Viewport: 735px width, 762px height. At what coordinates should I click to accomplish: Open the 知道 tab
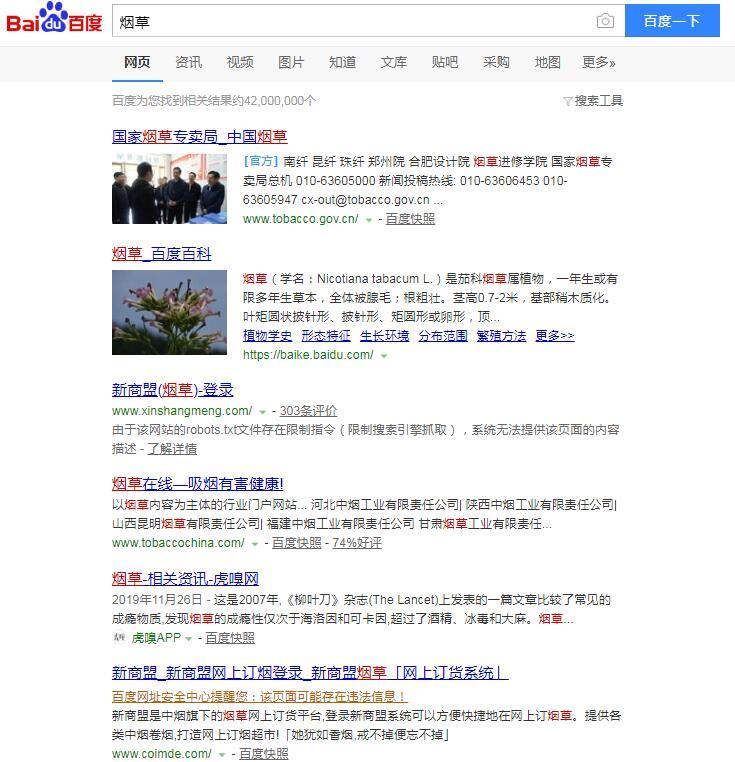(343, 62)
